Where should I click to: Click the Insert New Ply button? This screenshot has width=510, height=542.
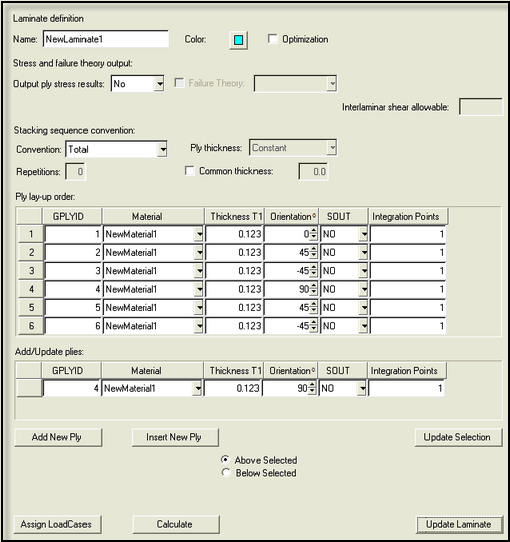(x=175, y=437)
